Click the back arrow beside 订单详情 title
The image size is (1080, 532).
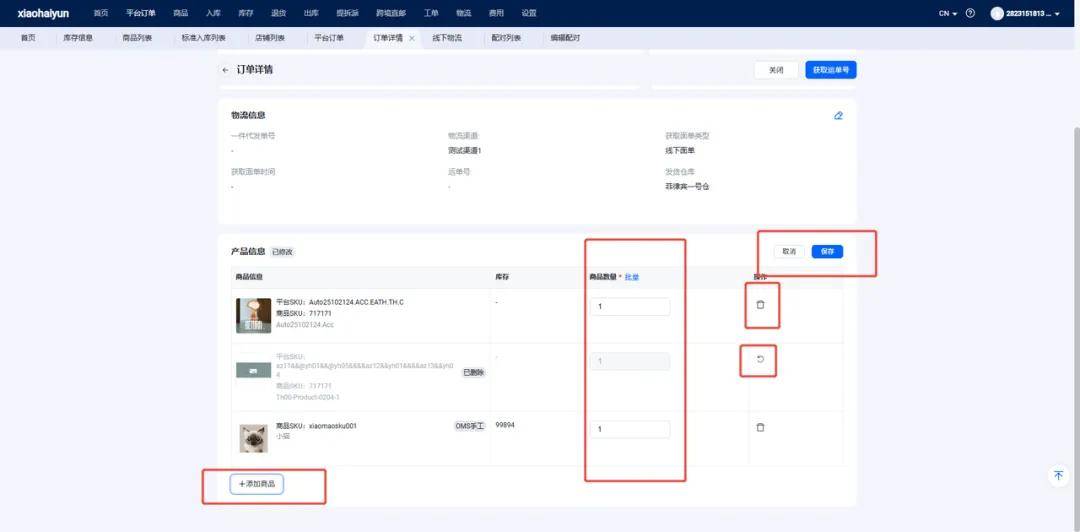pos(225,70)
